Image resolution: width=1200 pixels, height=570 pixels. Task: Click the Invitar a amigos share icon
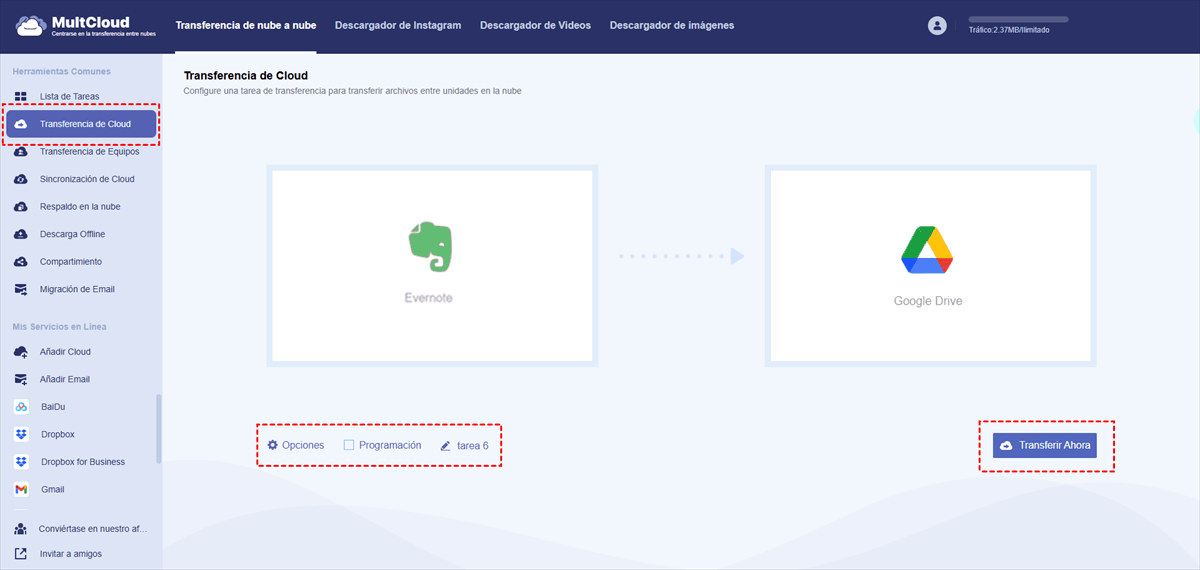20,553
